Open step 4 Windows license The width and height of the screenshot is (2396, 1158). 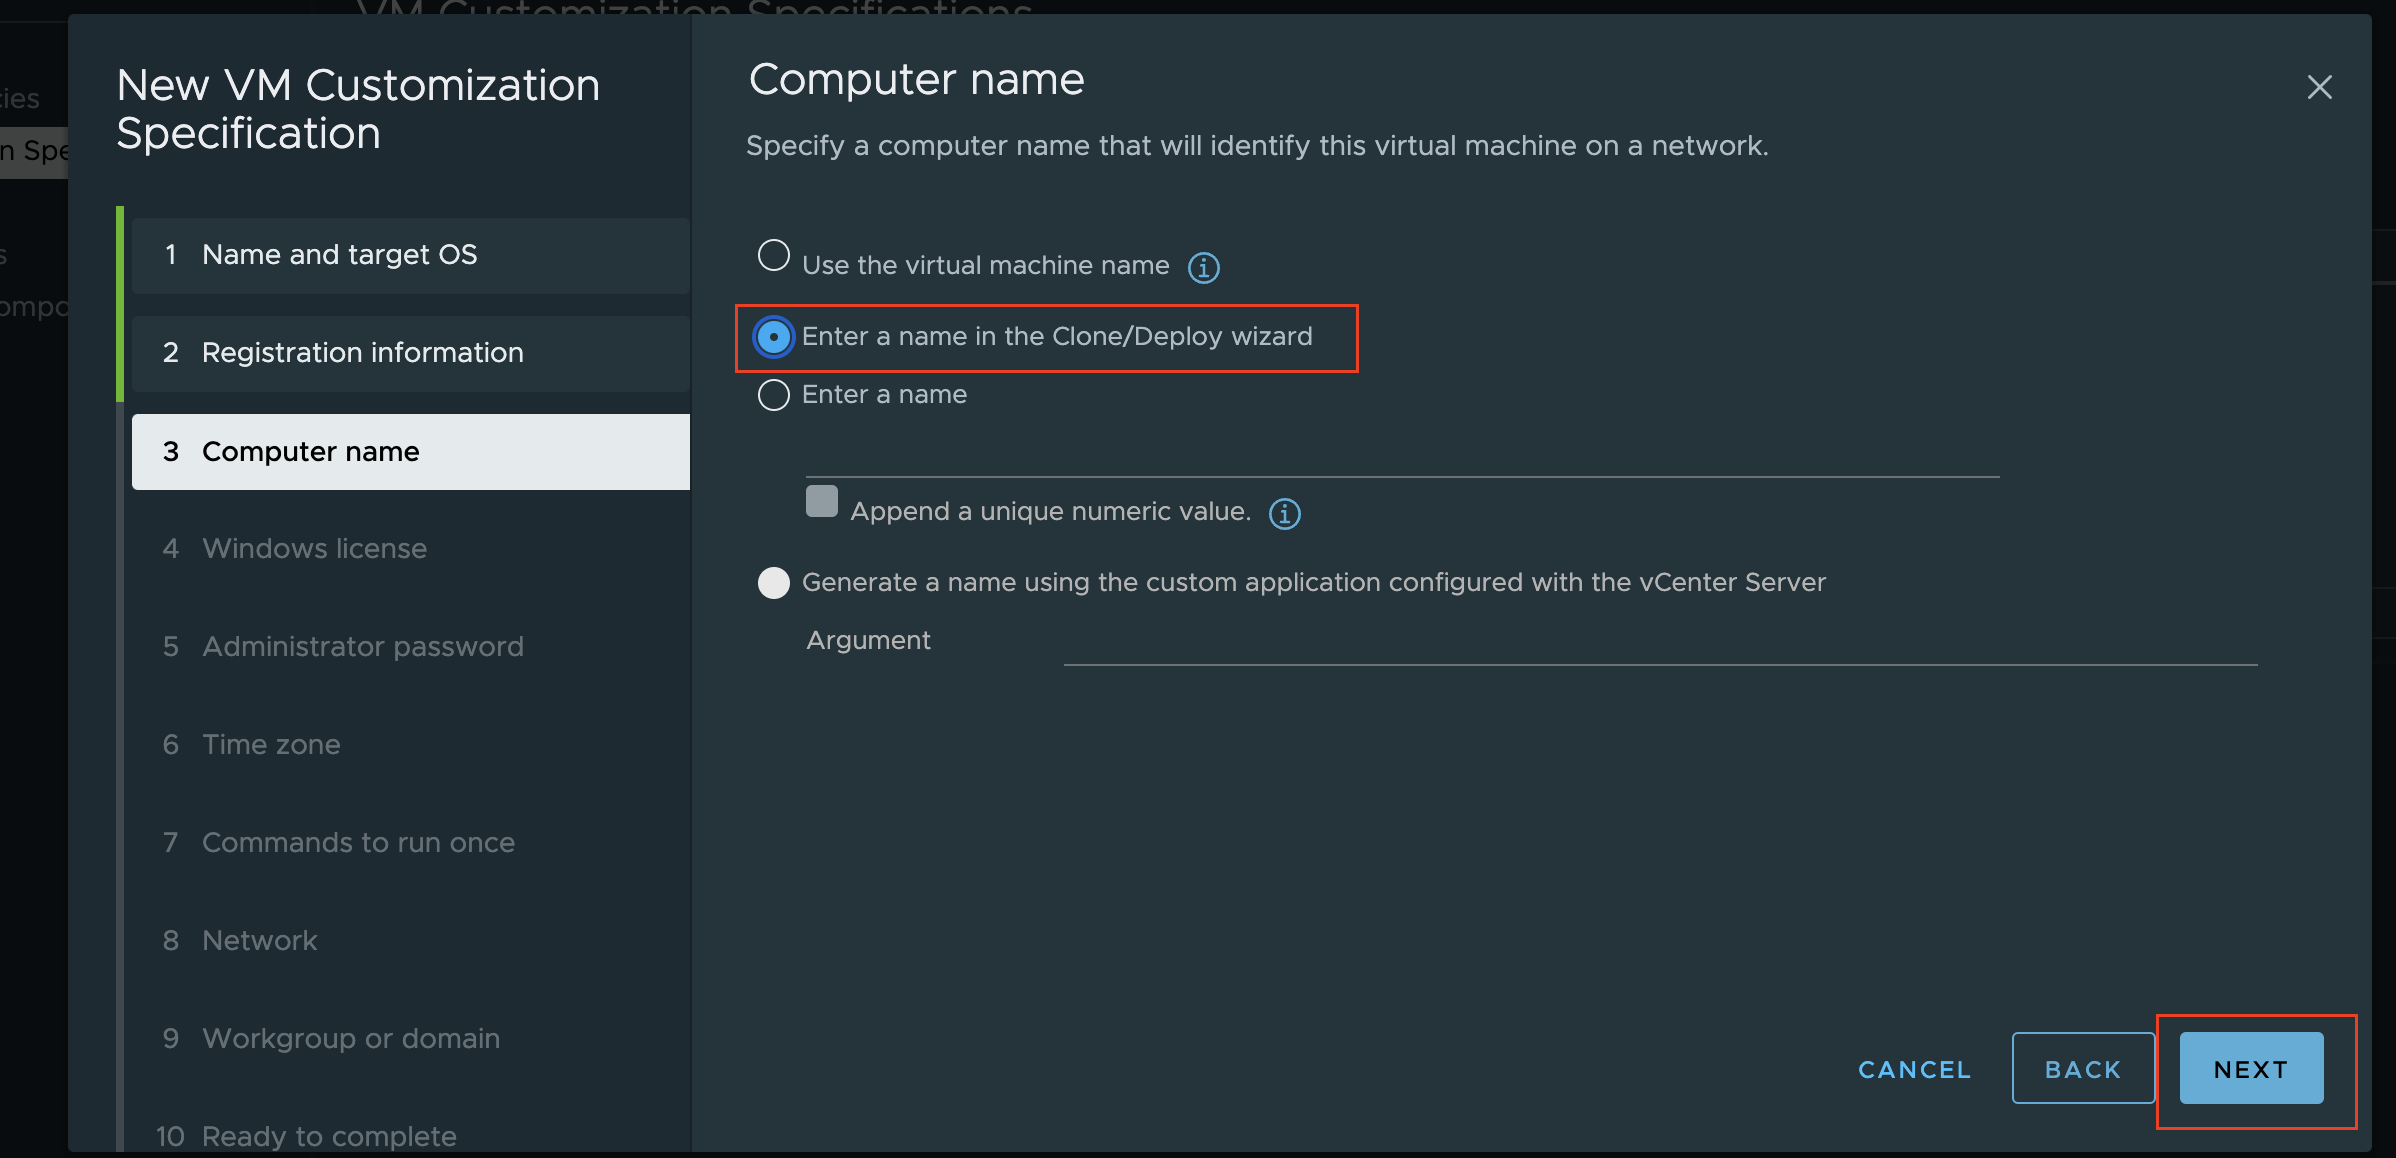tap(314, 549)
